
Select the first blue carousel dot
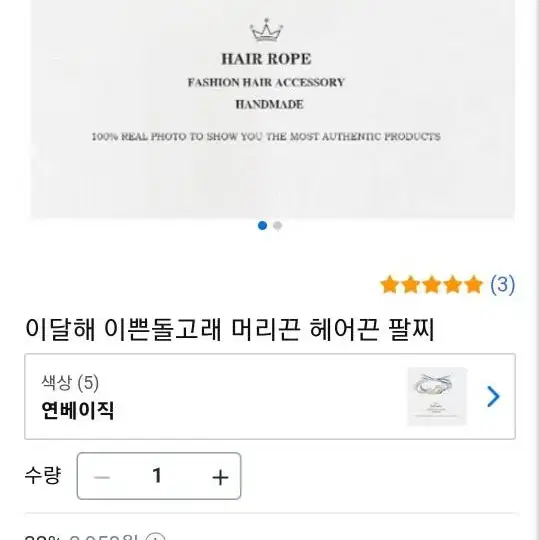coord(262,226)
